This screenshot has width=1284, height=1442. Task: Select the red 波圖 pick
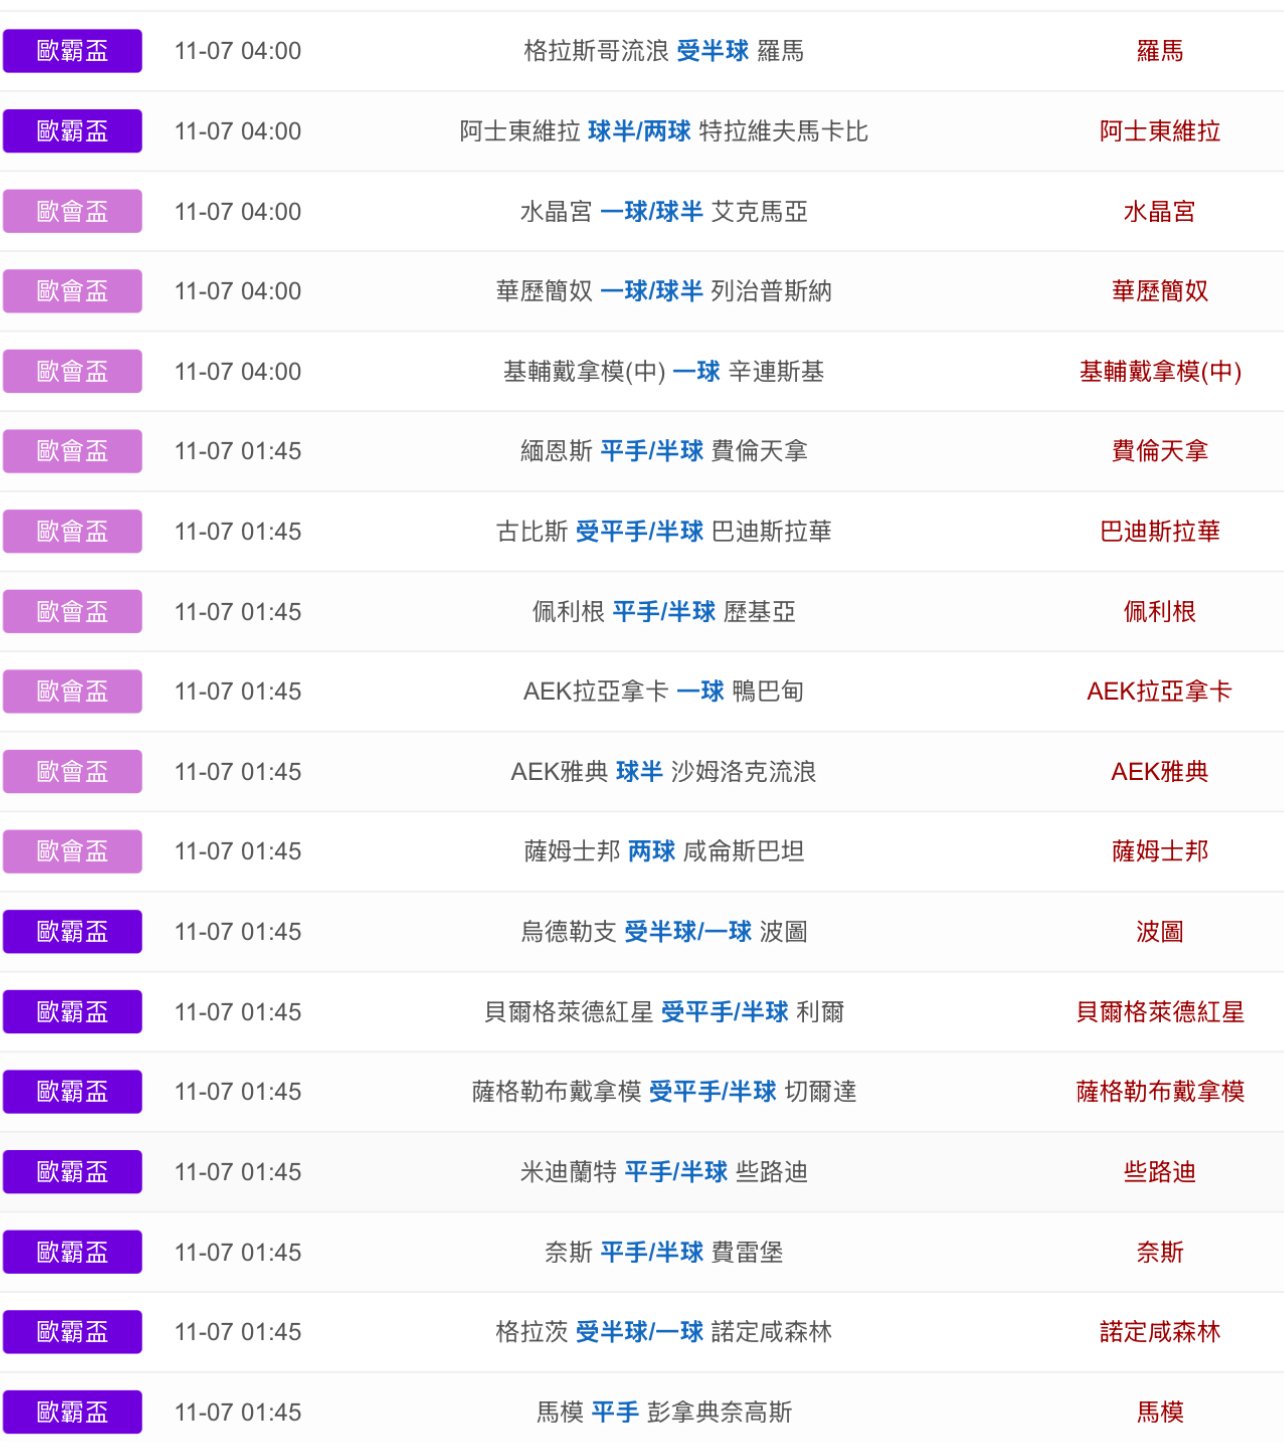[1159, 931]
